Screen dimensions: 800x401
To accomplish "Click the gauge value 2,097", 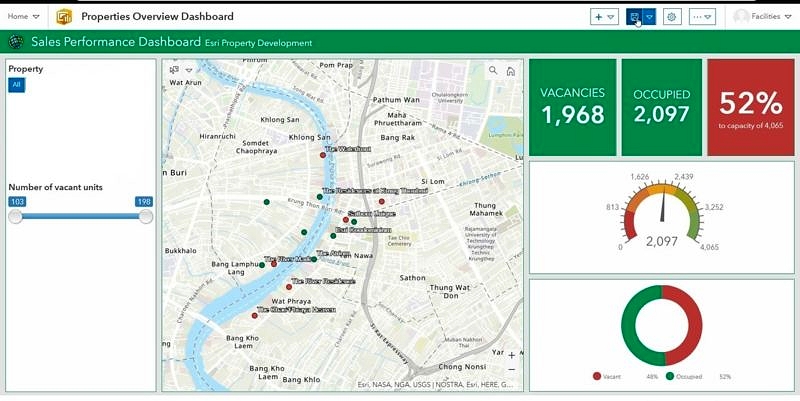I will [x=662, y=241].
